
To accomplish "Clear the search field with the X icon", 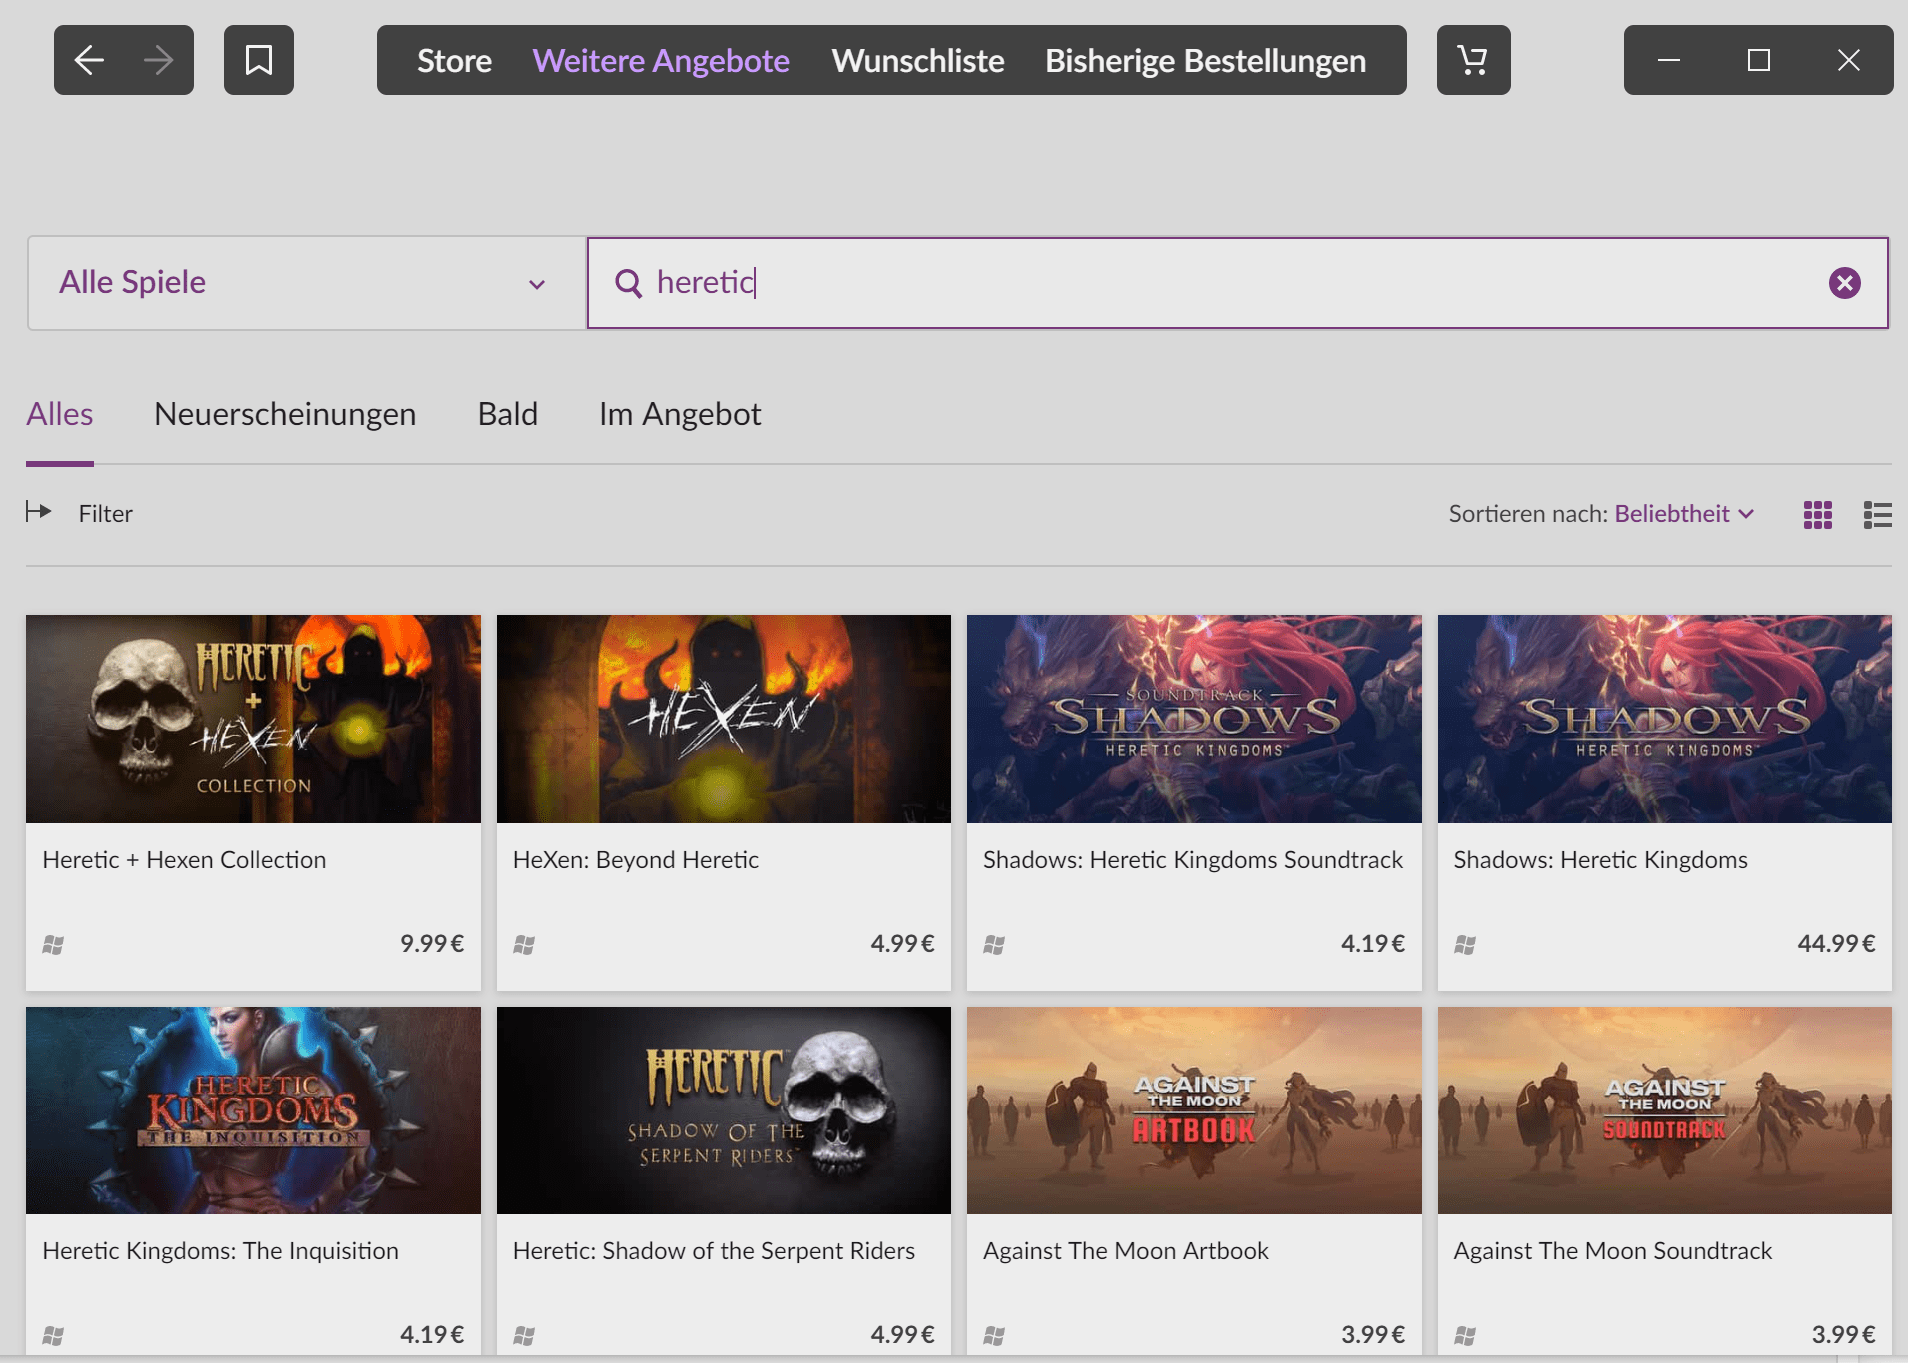I will tap(1844, 283).
